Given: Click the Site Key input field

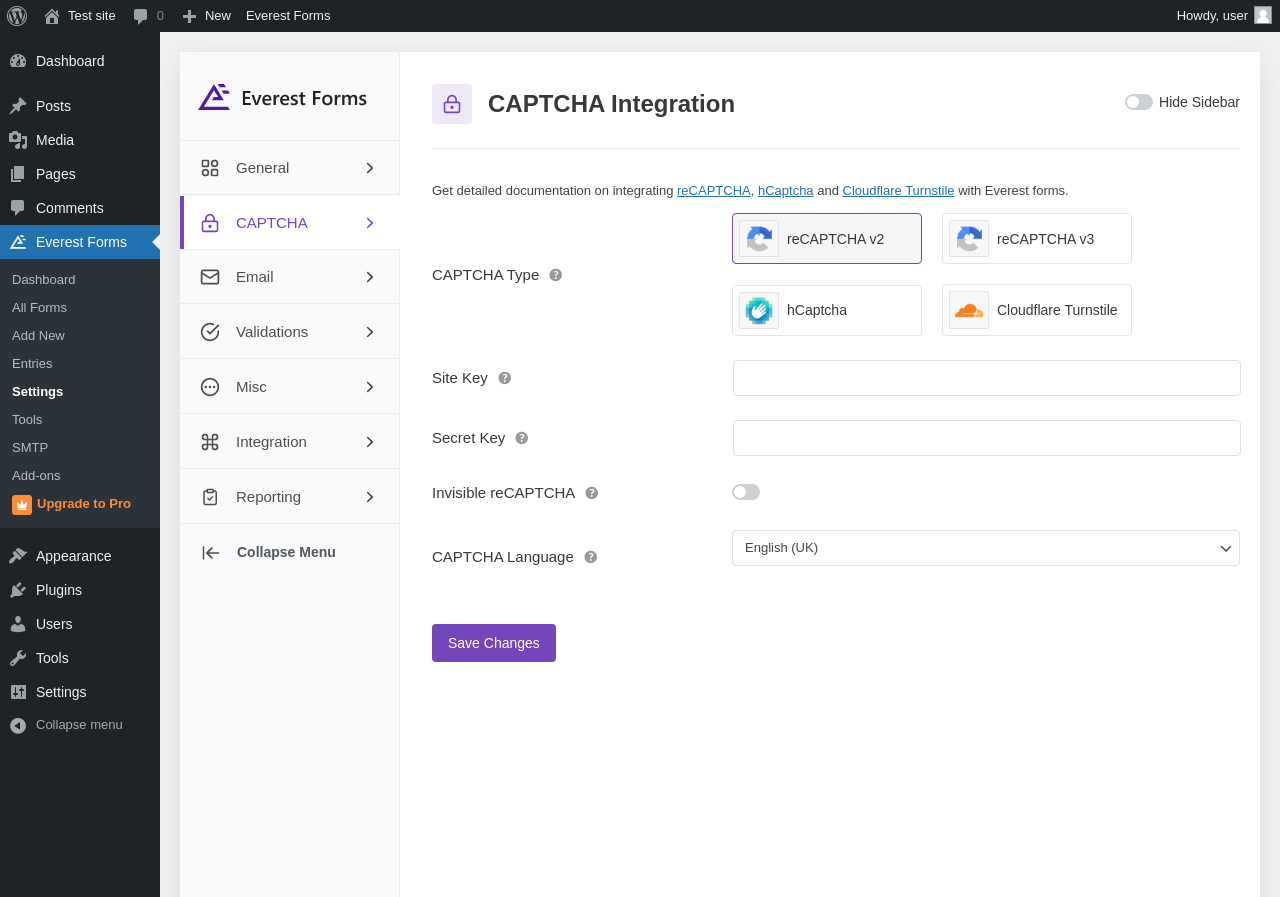Looking at the screenshot, I should [x=987, y=378].
